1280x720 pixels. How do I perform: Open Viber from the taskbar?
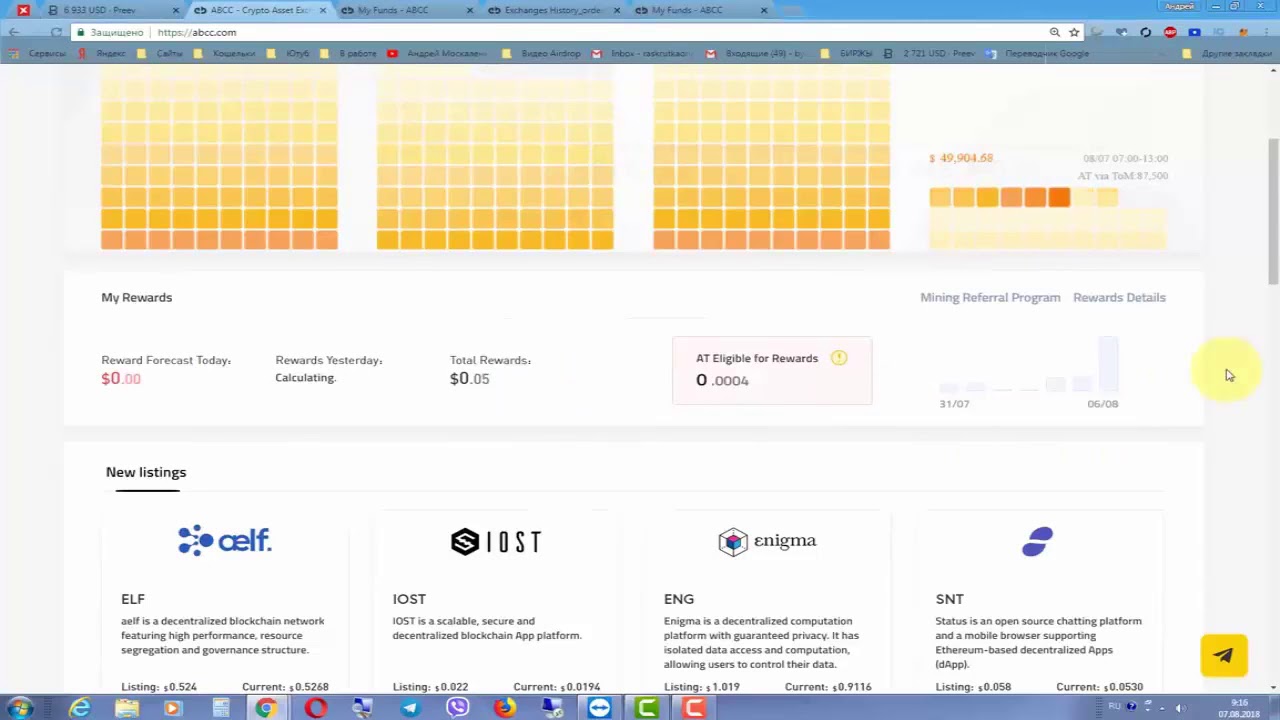point(458,708)
